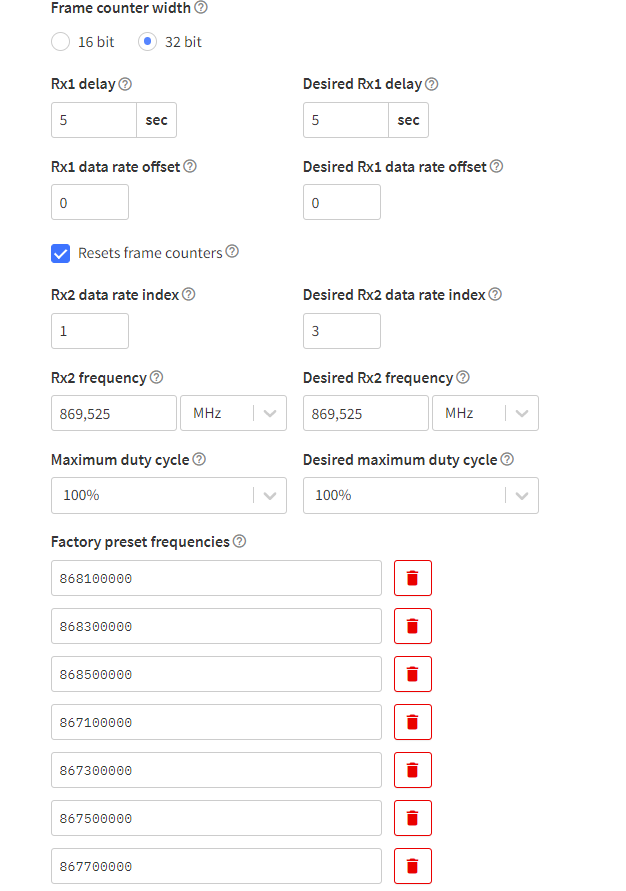Delete the 868500000 frequency entry
This screenshot has height=891, width=626.
(413, 674)
